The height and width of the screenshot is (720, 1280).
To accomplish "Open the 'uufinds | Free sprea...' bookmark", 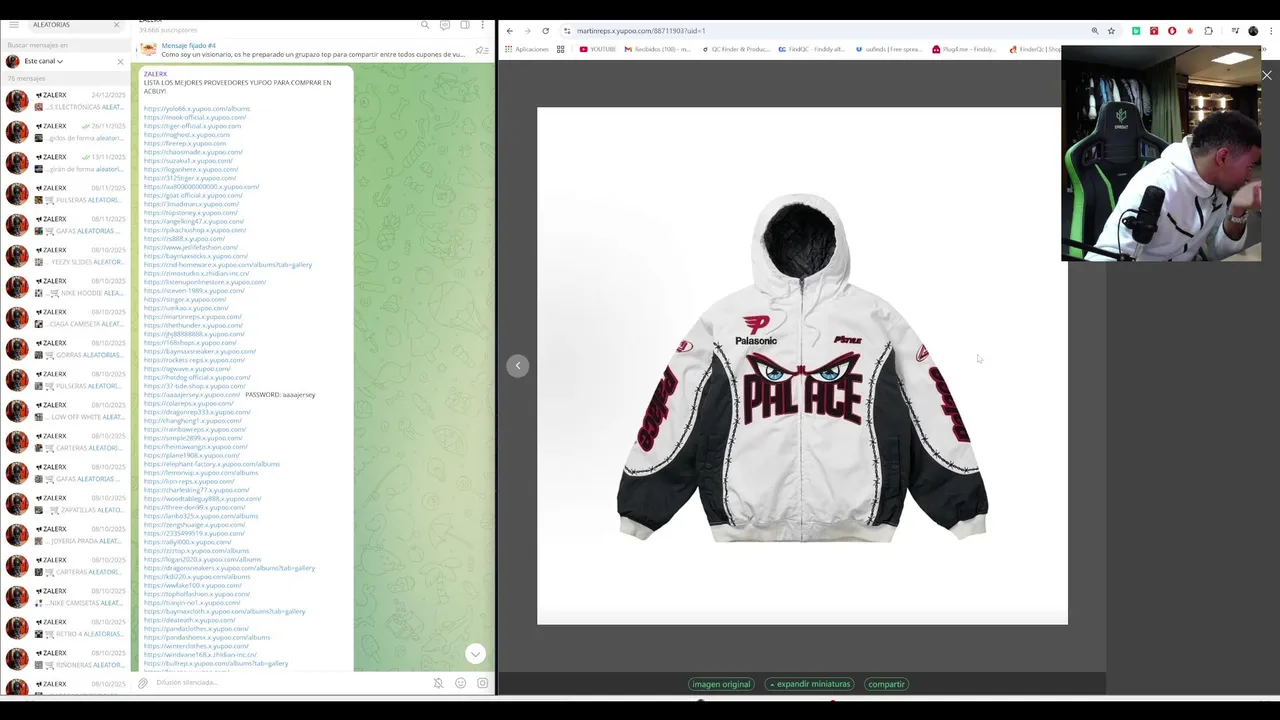I will click(888, 49).
